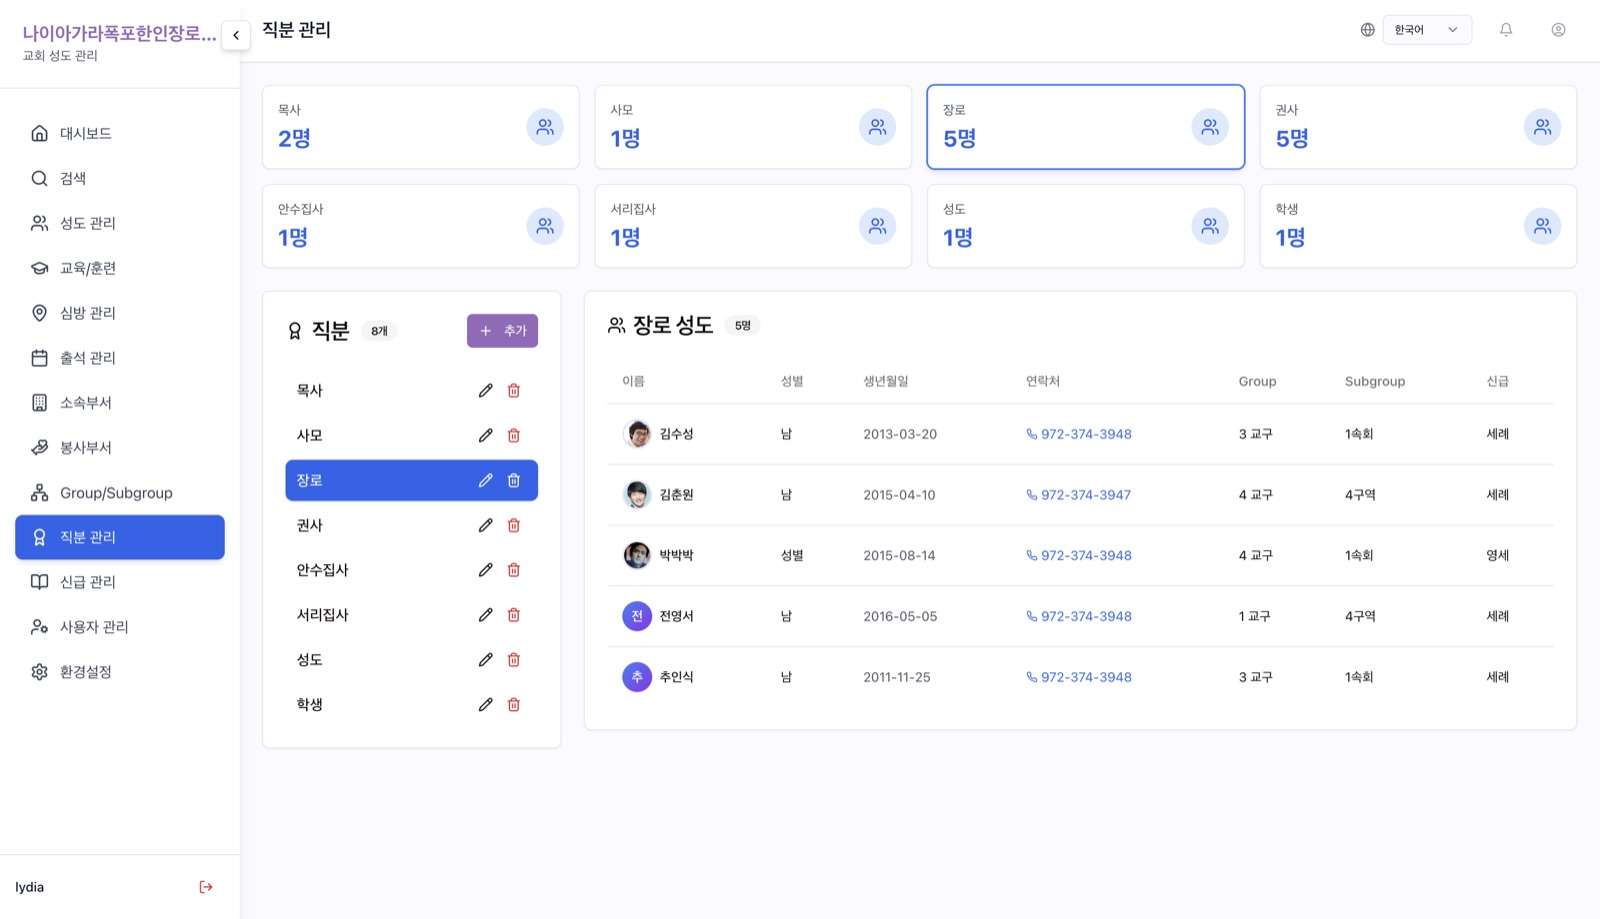
Task: Open 검색 in the sidebar
Action: (x=120, y=178)
